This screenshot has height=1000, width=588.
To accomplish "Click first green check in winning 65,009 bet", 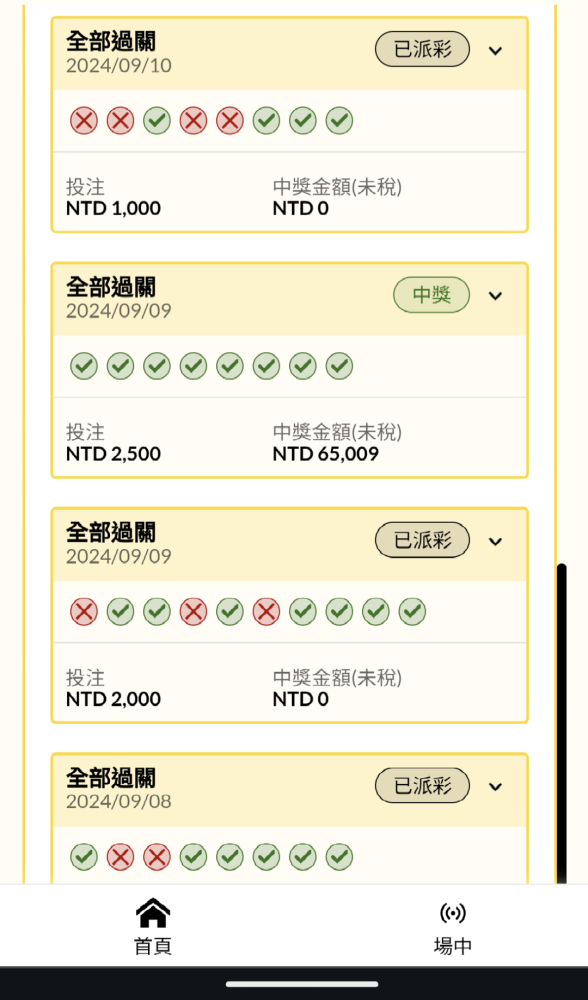I will (84, 366).
